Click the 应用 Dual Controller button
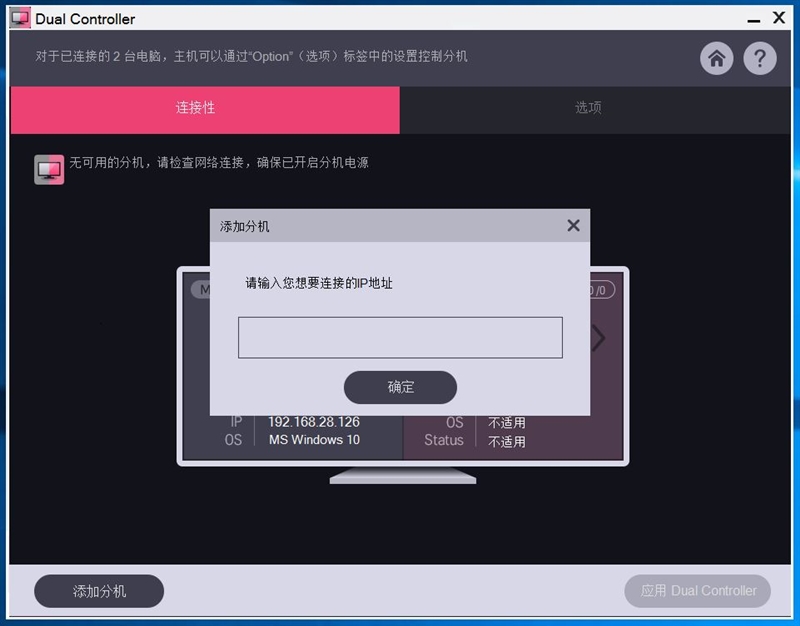The width and height of the screenshot is (800, 626). [x=697, y=591]
